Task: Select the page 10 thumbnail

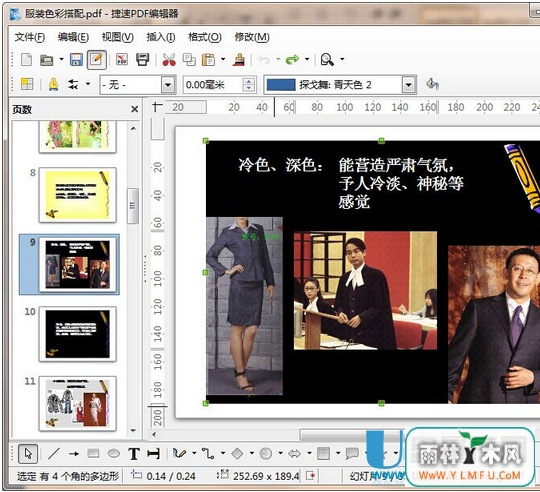Action: pyautogui.click(x=77, y=334)
